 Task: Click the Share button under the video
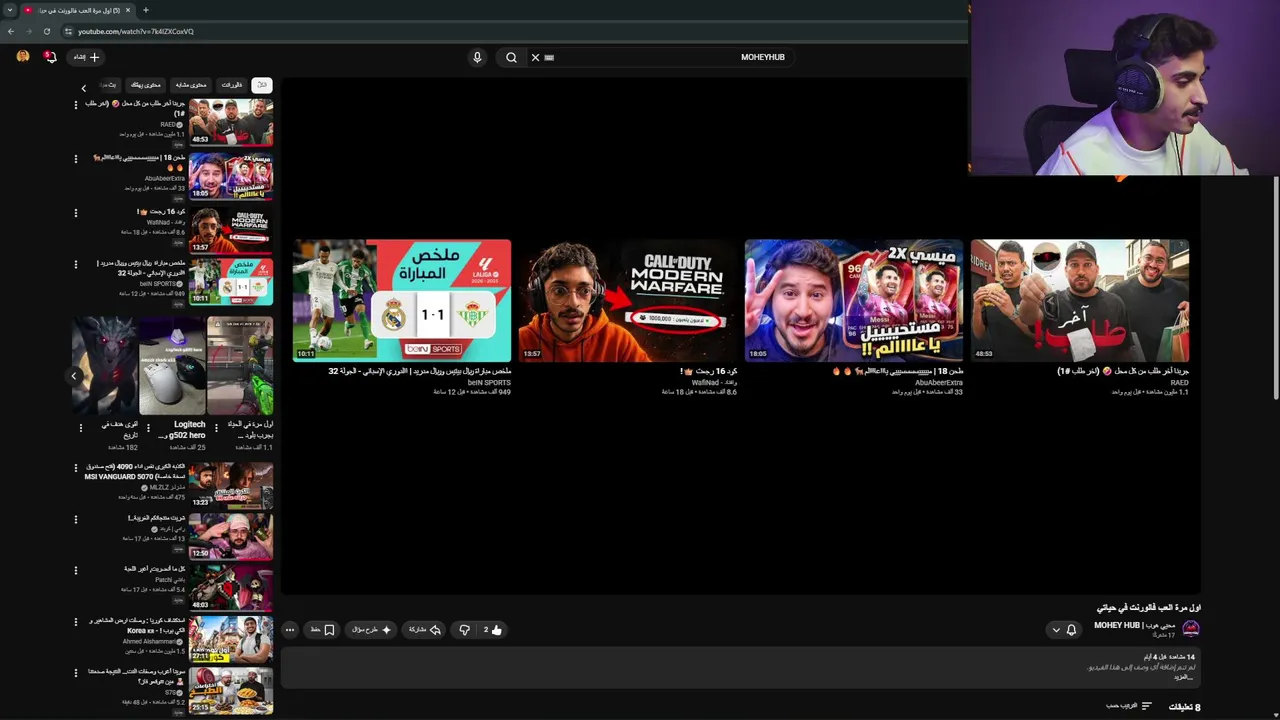(x=424, y=630)
